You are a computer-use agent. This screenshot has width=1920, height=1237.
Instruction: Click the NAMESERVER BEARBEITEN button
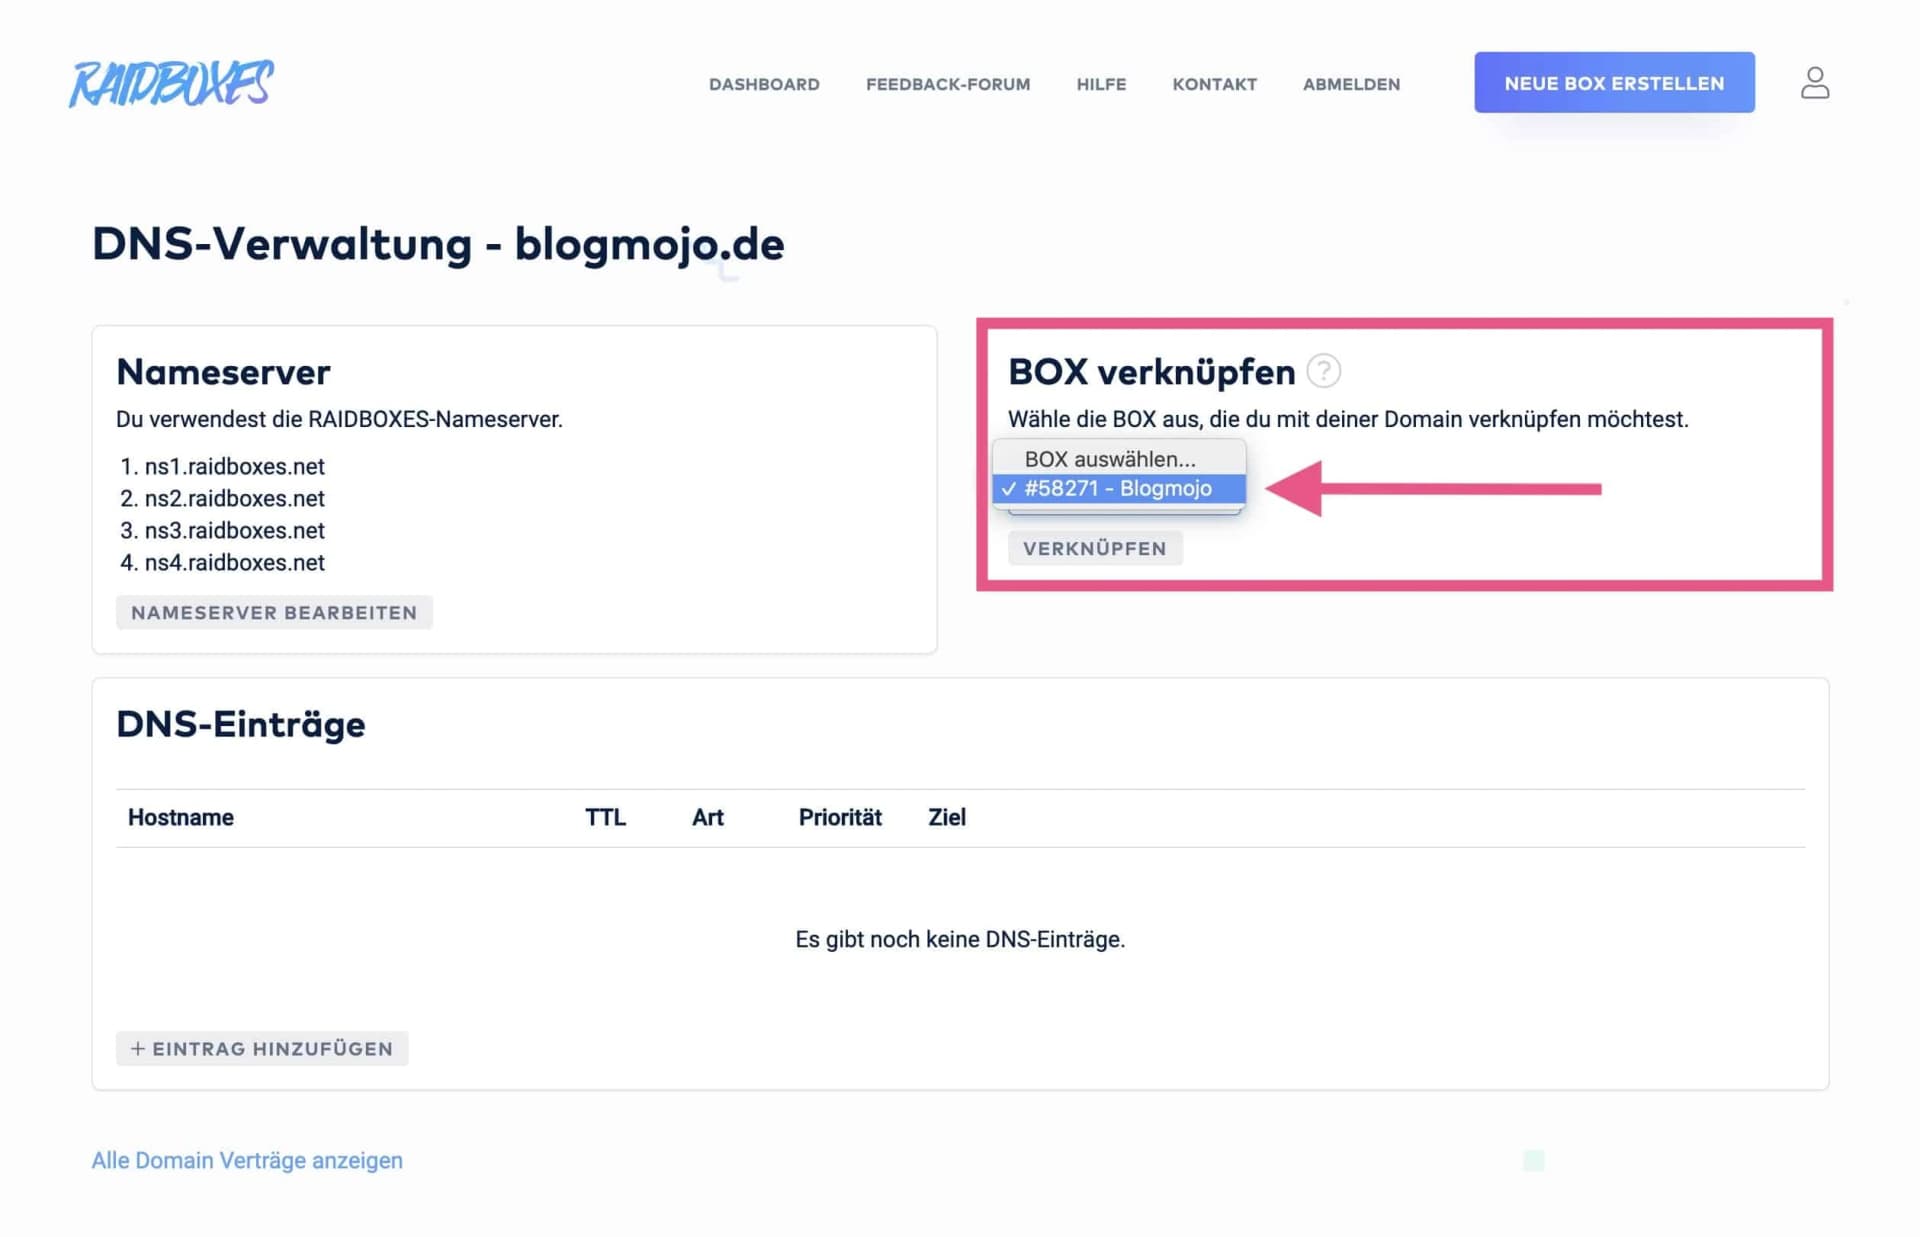(274, 612)
